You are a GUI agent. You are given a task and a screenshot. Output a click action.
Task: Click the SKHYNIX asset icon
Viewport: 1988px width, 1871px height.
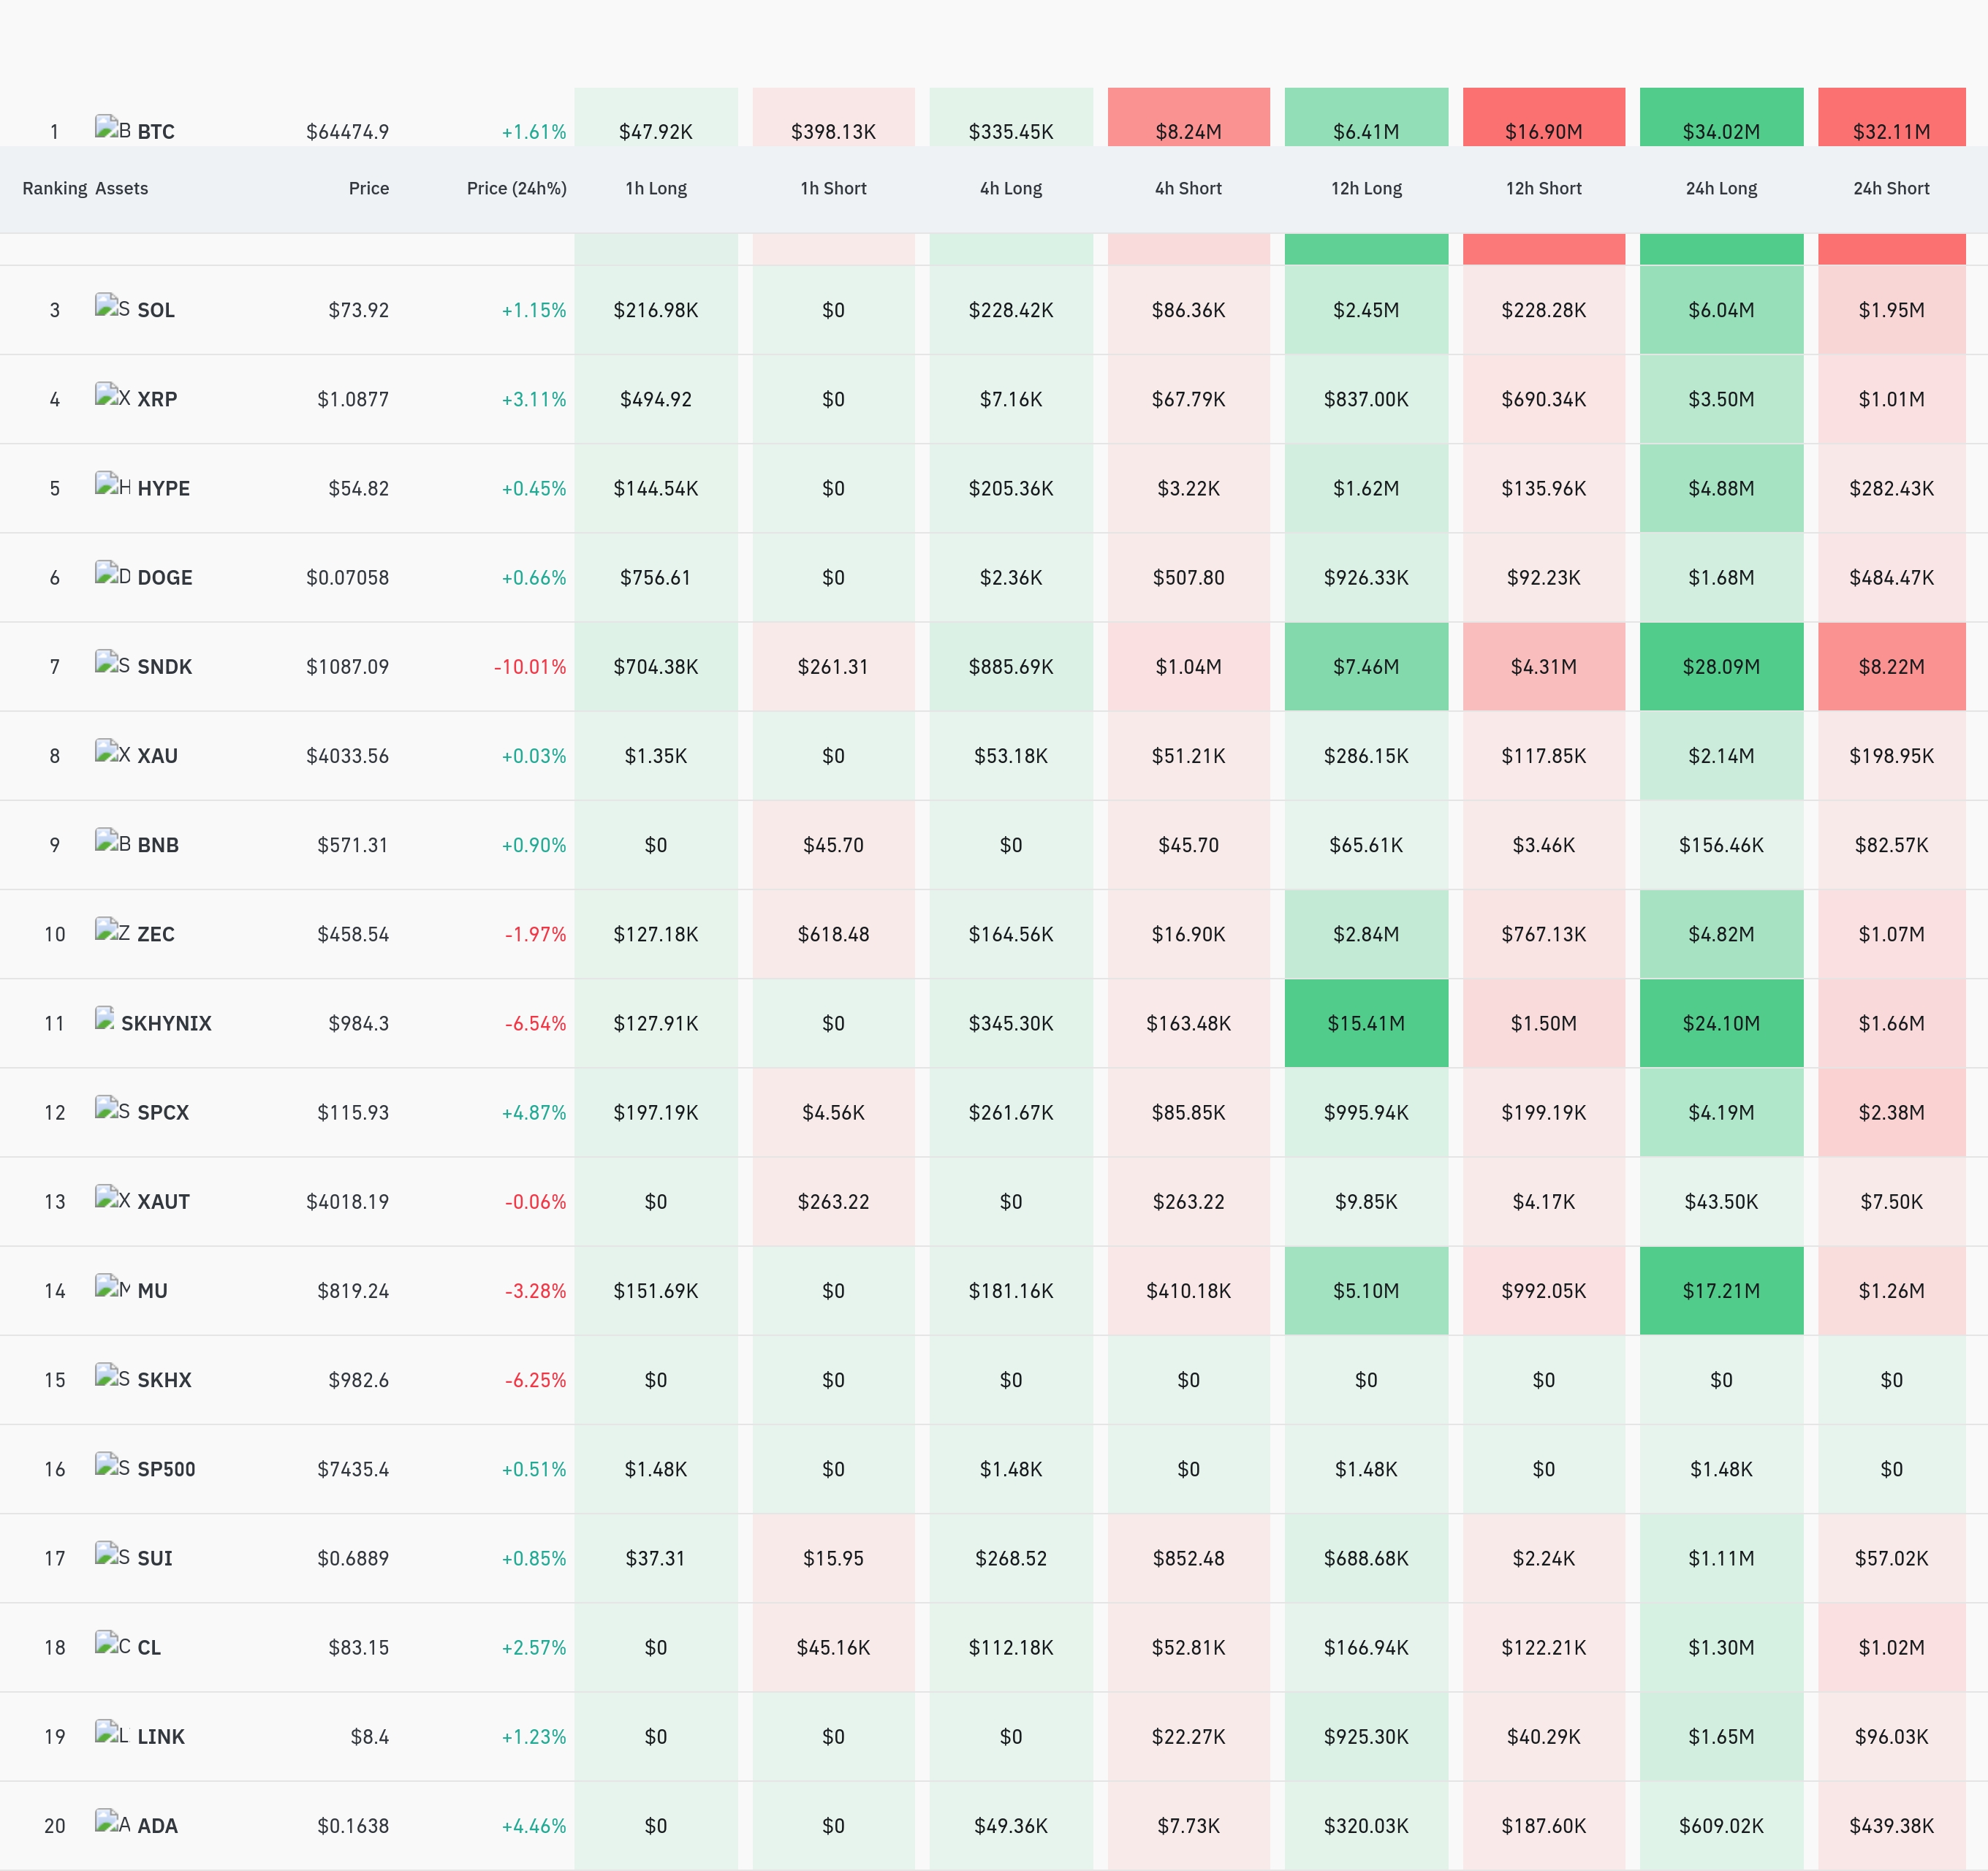[105, 1019]
